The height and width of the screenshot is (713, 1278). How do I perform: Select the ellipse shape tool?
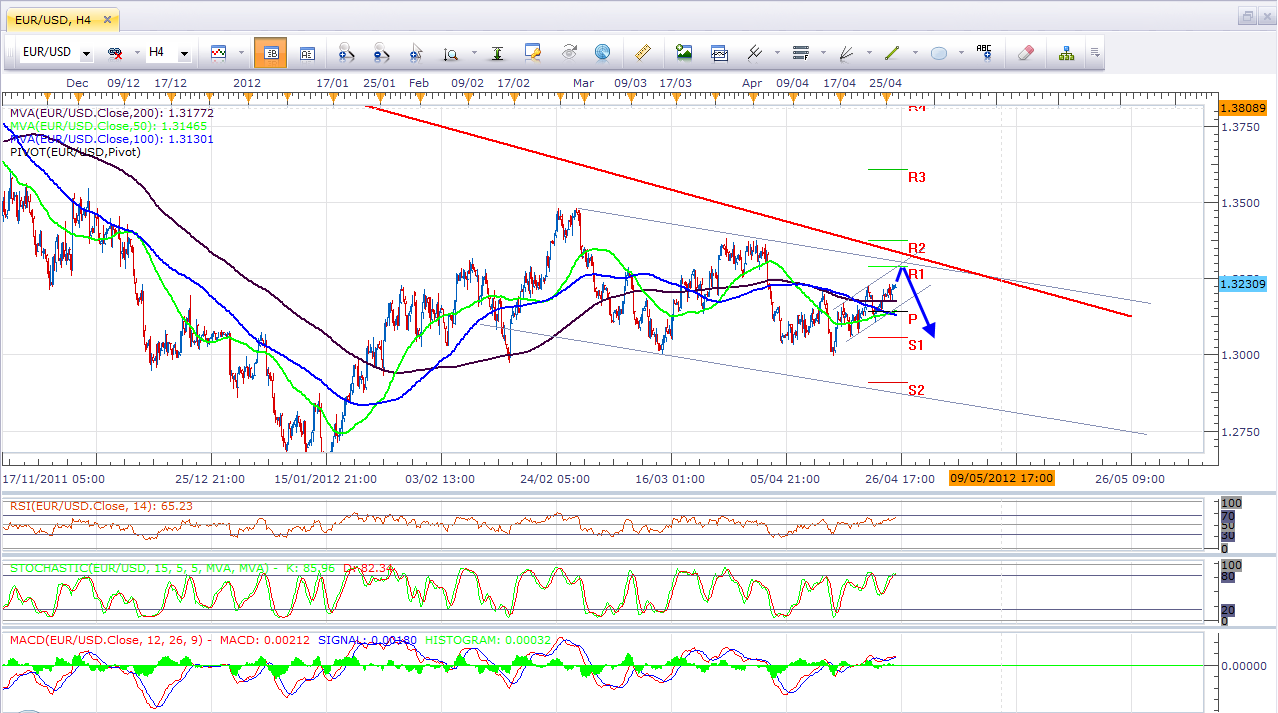coord(938,53)
